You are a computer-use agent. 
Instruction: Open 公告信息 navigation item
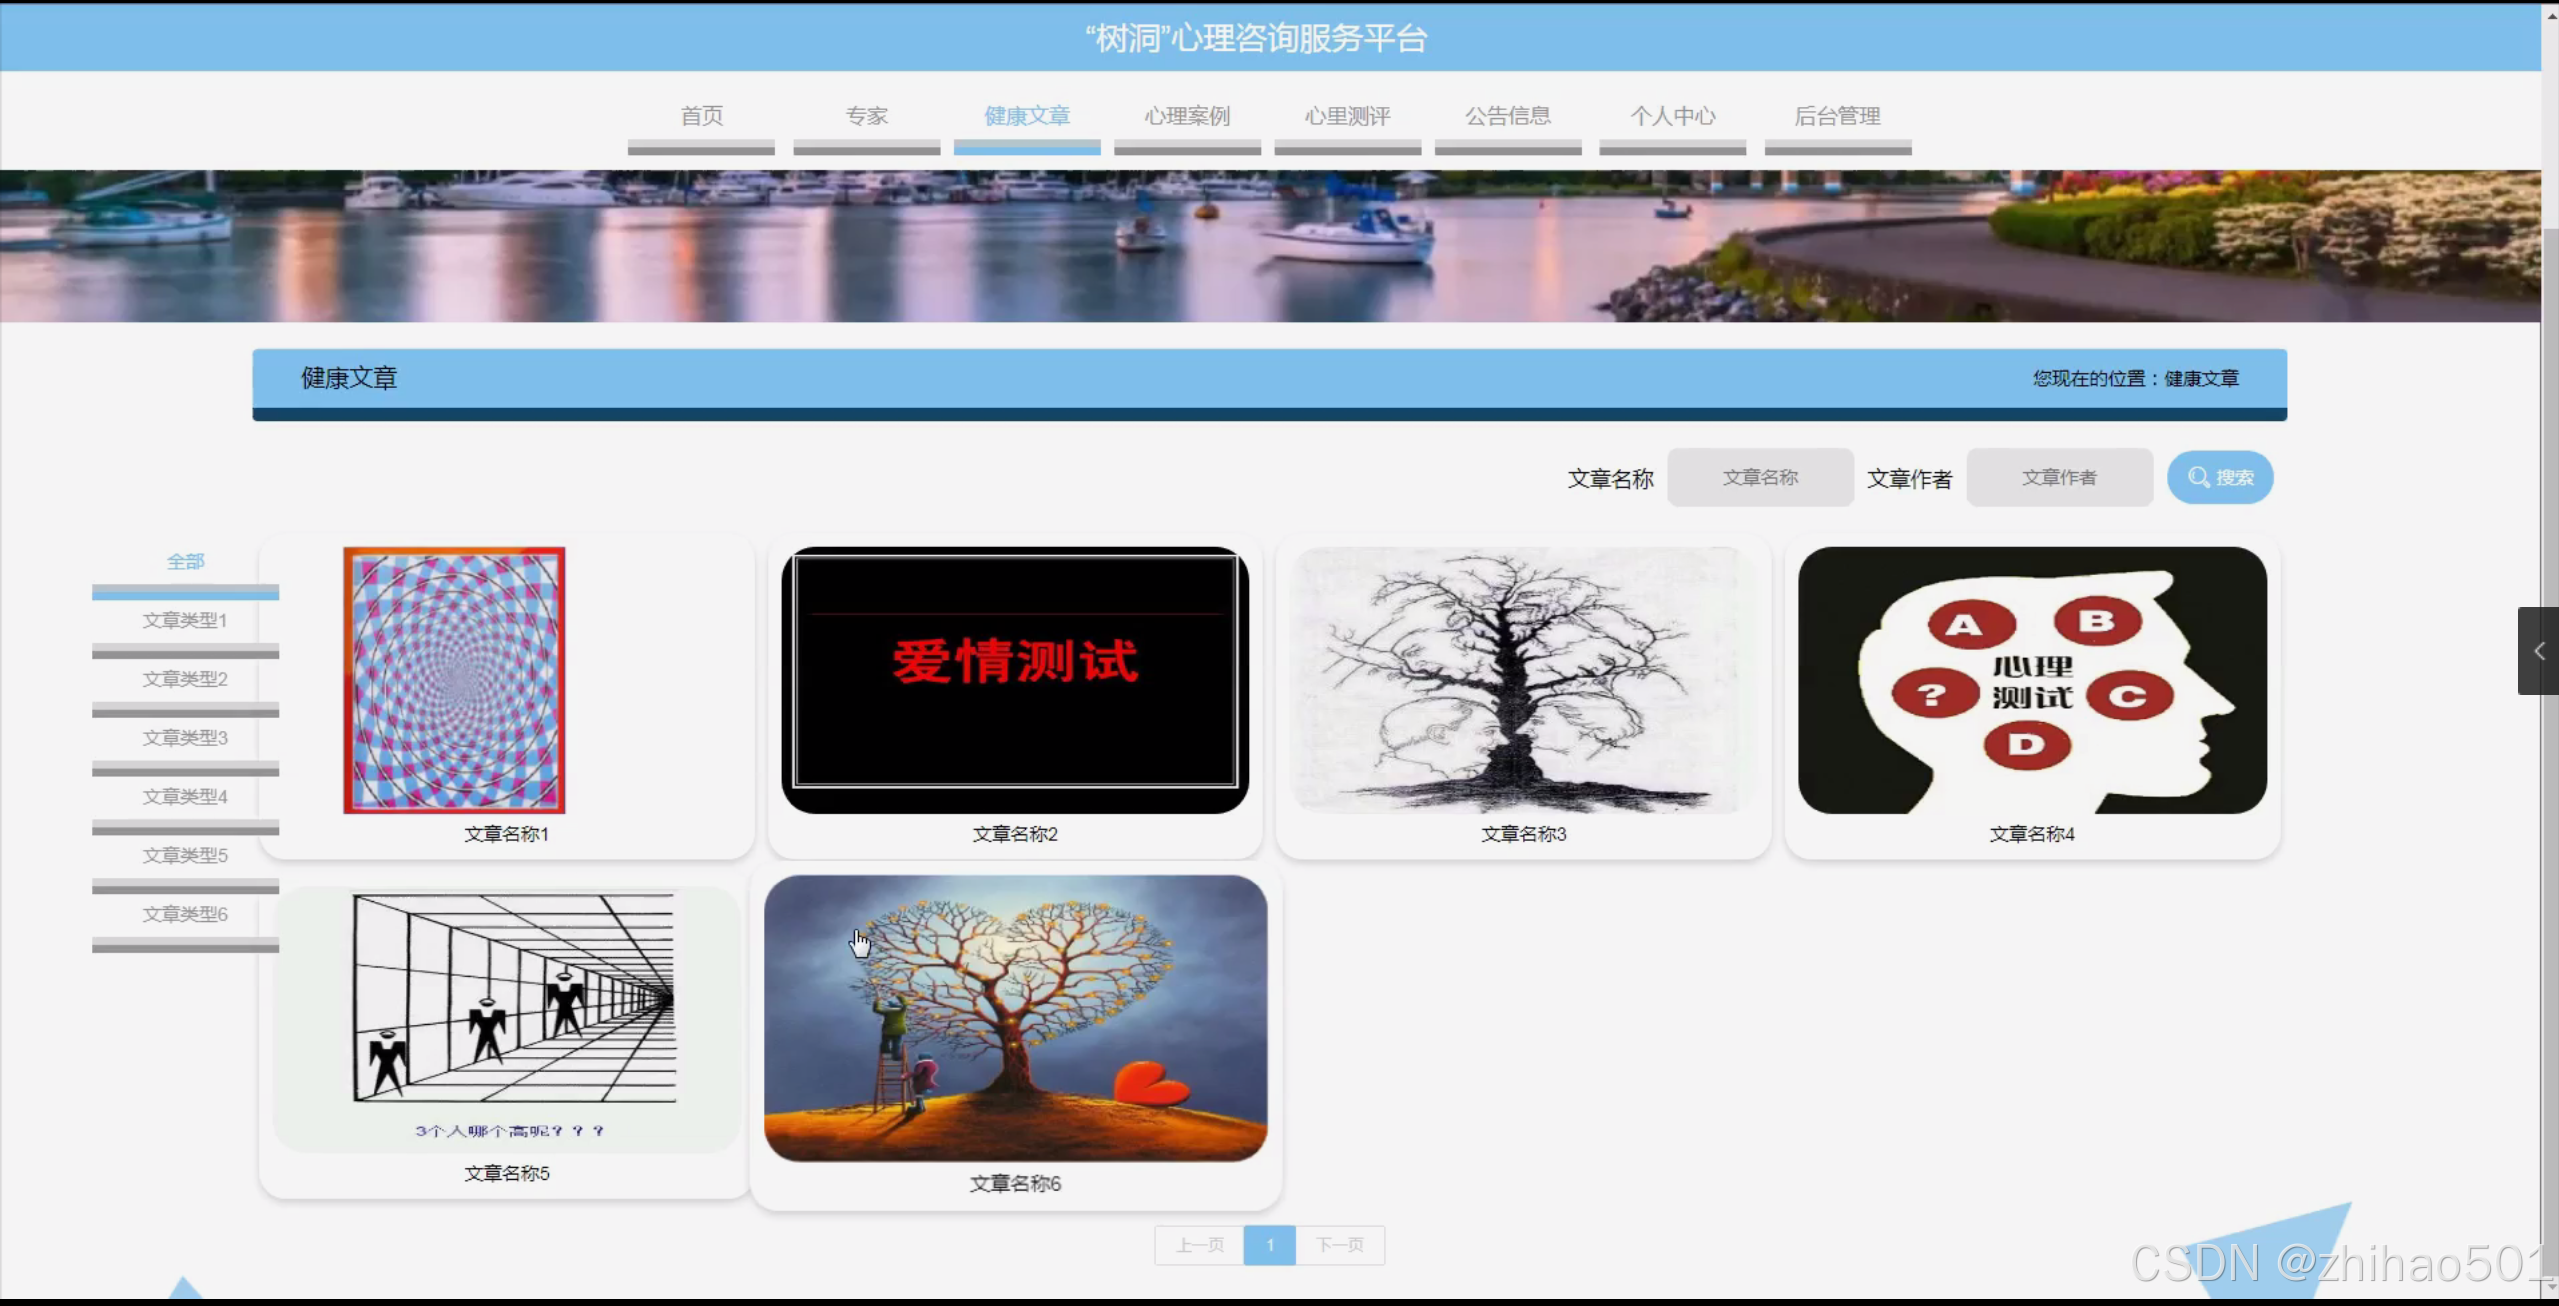click(x=1507, y=116)
